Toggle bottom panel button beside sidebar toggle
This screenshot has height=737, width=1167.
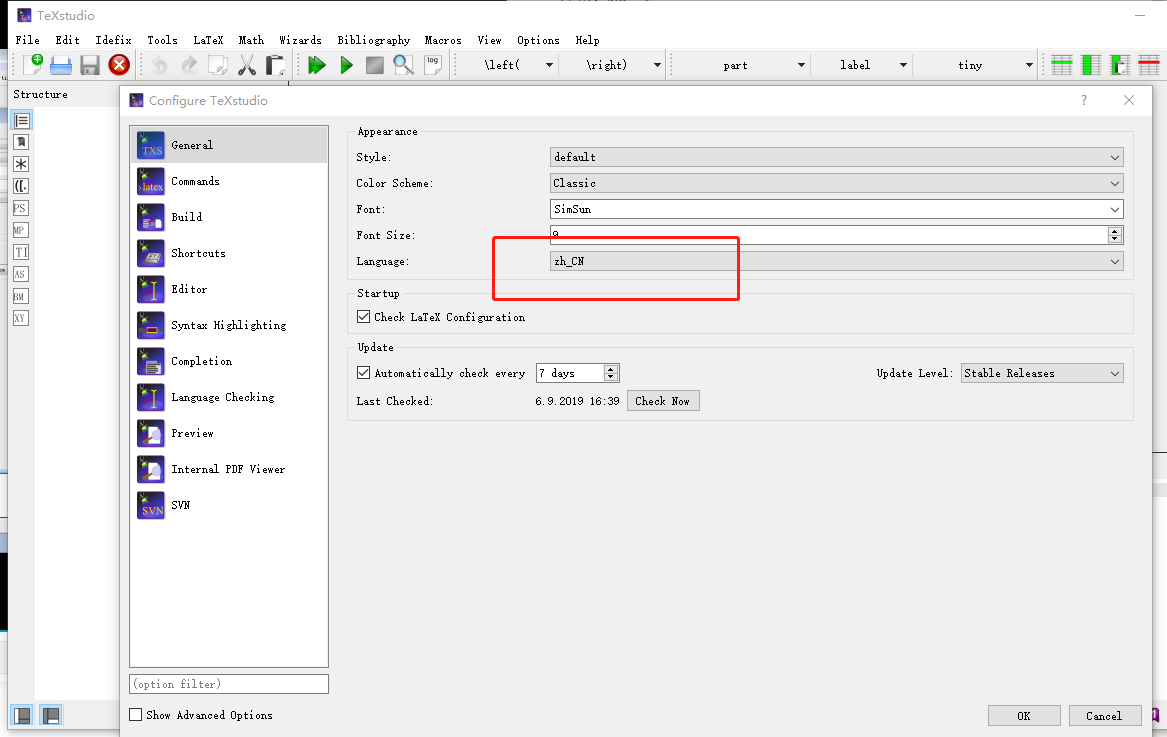pyautogui.click(x=51, y=715)
